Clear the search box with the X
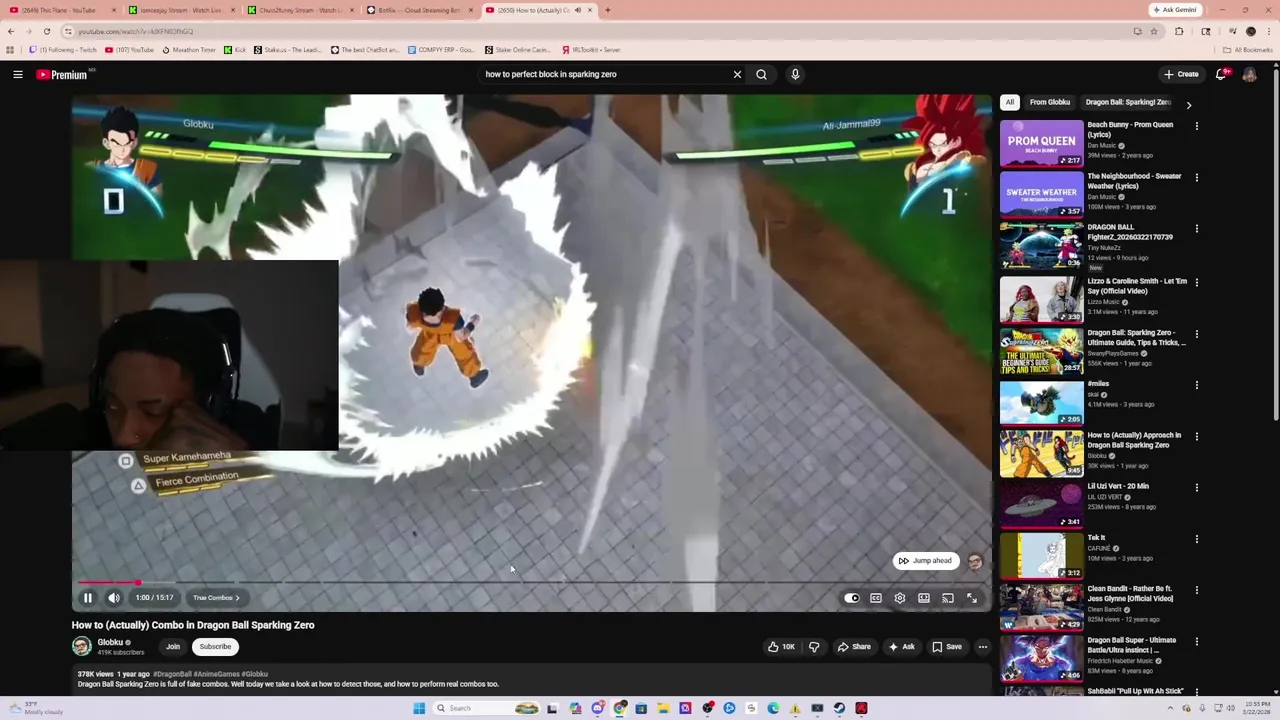The image size is (1280, 720). coord(737,74)
